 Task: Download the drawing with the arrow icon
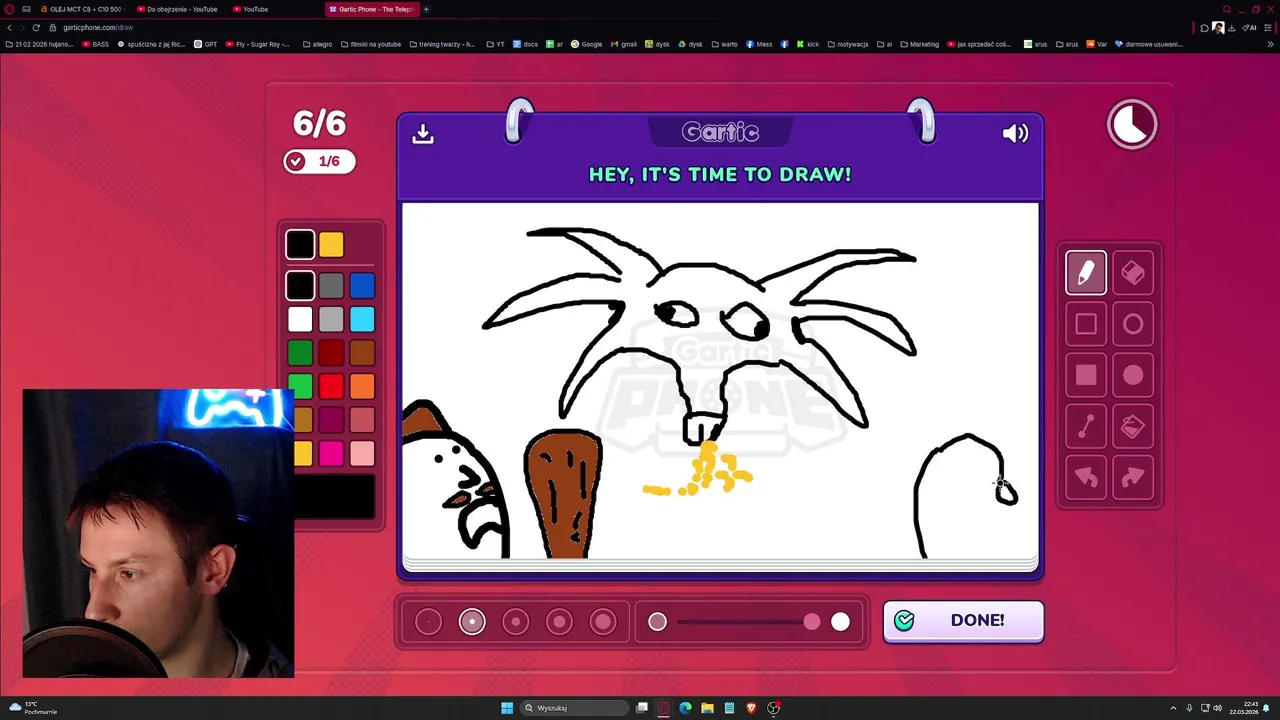click(x=423, y=133)
